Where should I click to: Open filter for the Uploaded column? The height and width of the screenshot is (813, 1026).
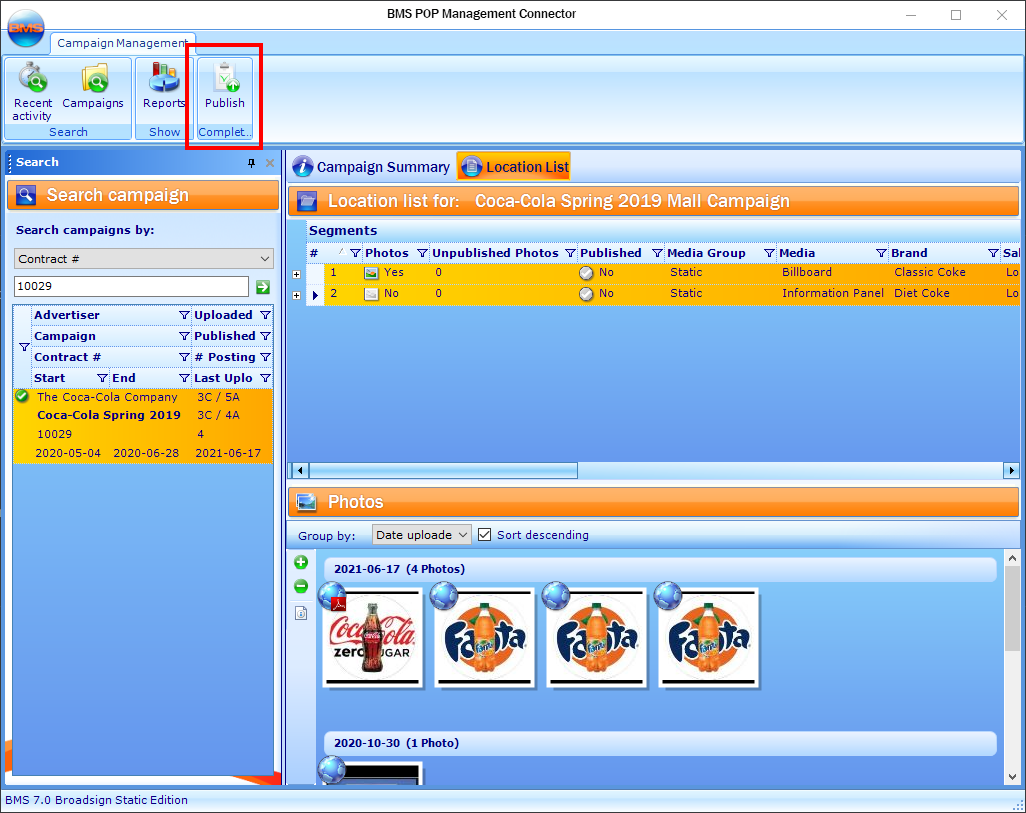(266, 316)
